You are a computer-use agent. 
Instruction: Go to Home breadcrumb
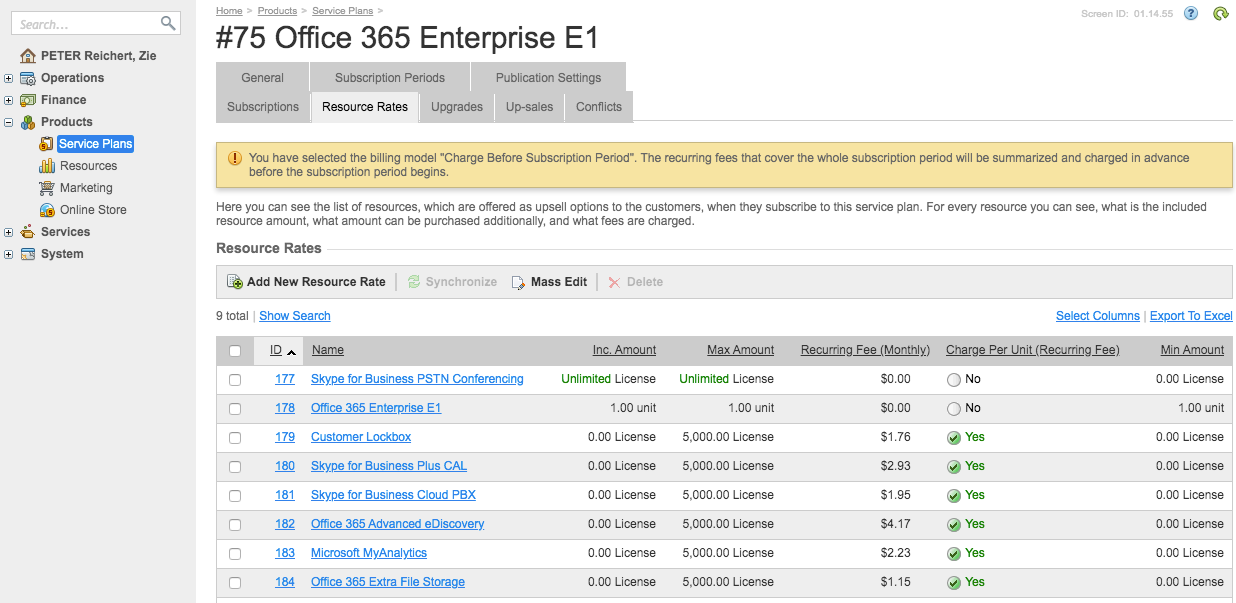coord(229,11)
